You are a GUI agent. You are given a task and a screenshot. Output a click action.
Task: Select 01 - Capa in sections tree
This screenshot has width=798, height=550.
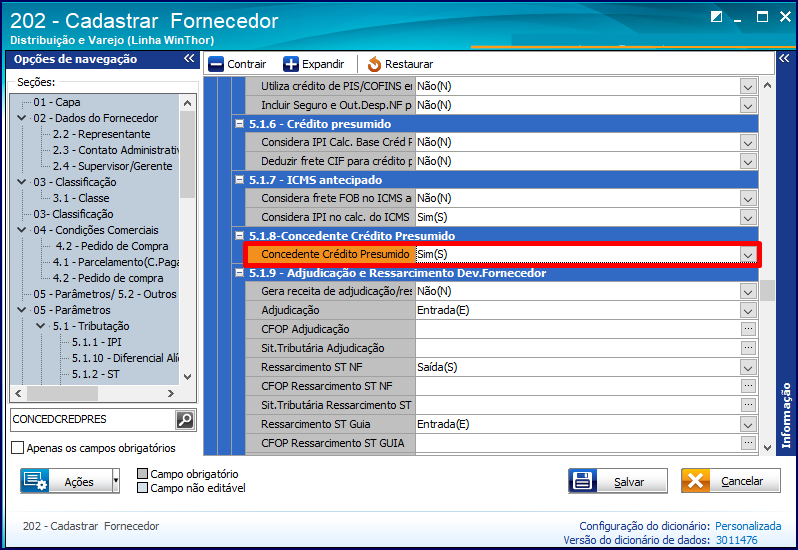click(x=56, y=102)
